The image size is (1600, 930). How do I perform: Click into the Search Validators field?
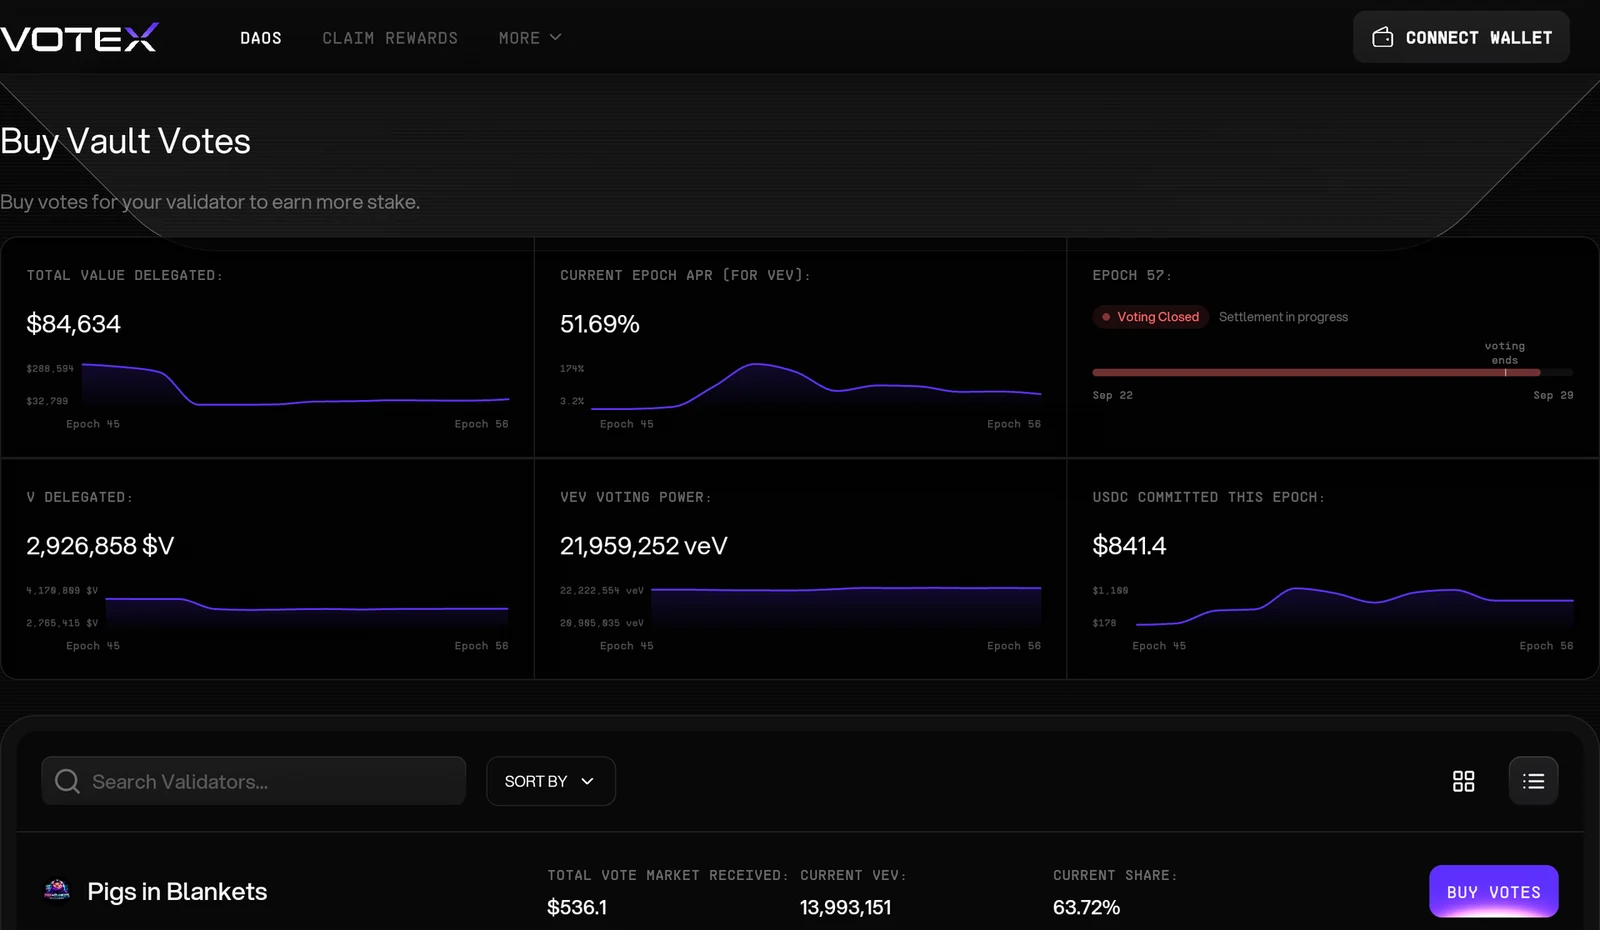click(254, 781)
